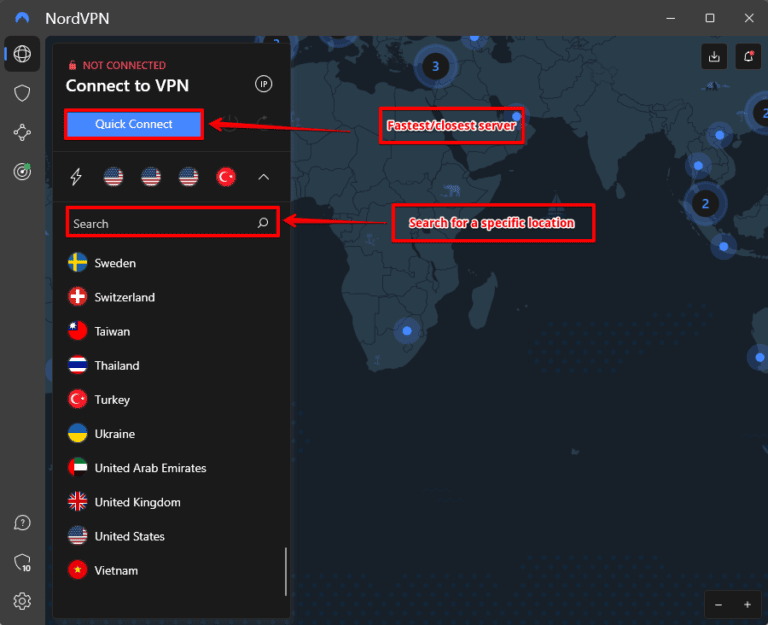Collapse the recent connections chevron
Image resolution: width=768 pixels, height=625 pixels.
pos(264,177)
